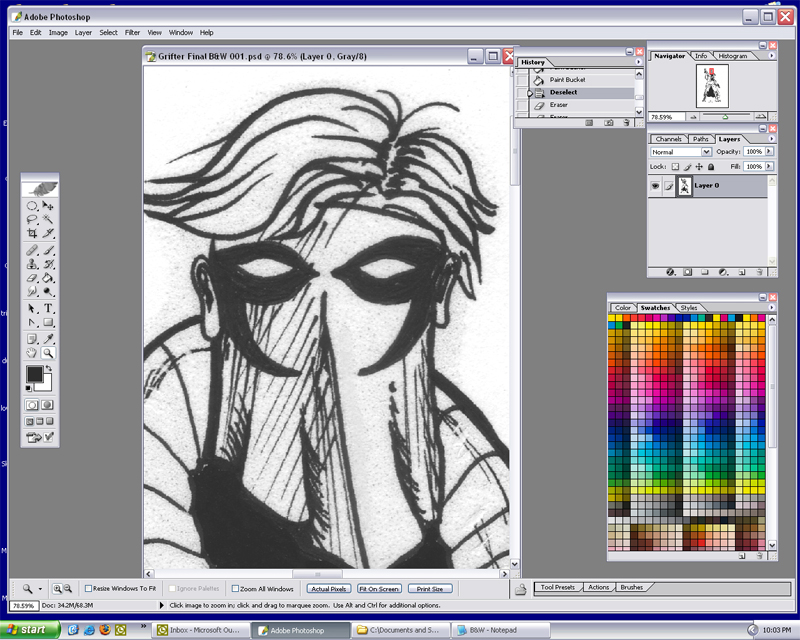Click Zoom In icon in options bar

[57, 588]
